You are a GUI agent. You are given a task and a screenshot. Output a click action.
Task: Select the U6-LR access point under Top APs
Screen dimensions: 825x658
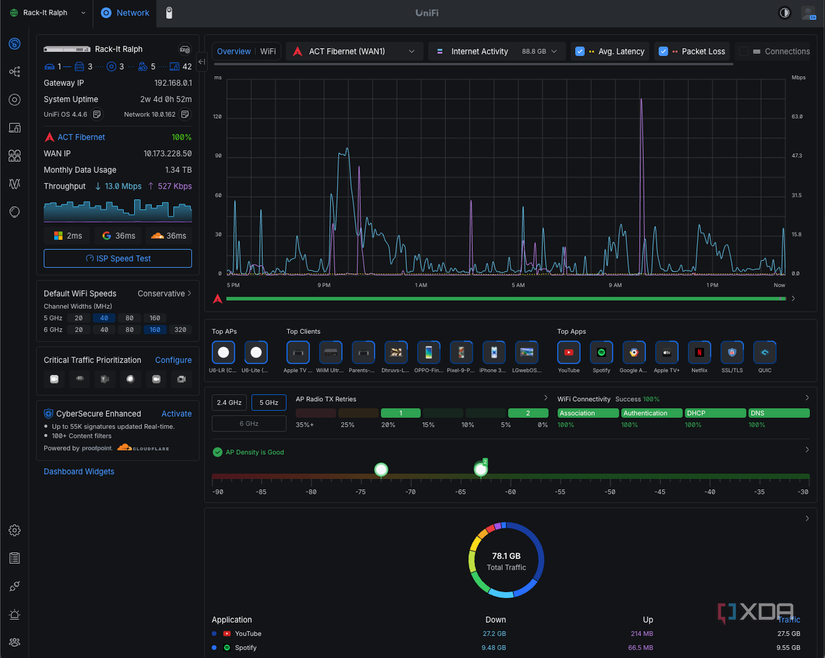(x=222, y=353)
